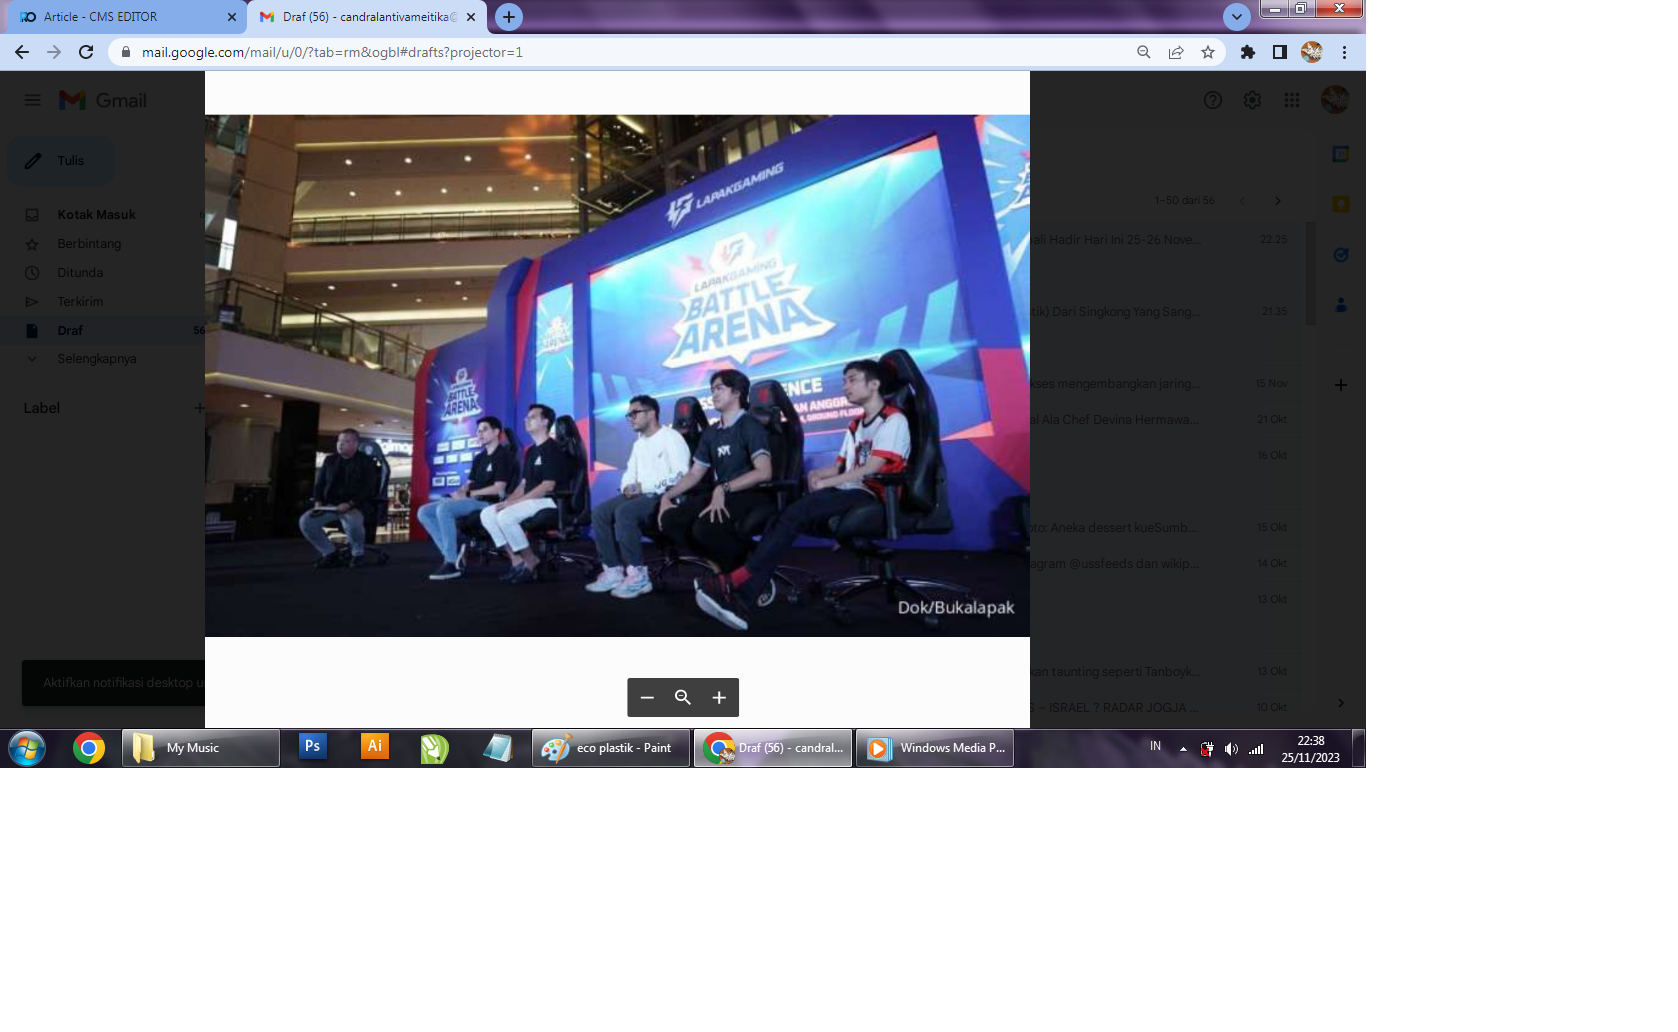The width and height of the screenshot is (1678, 1032).
Task: Zoom out the image with minus button
Action: [647, 698]
